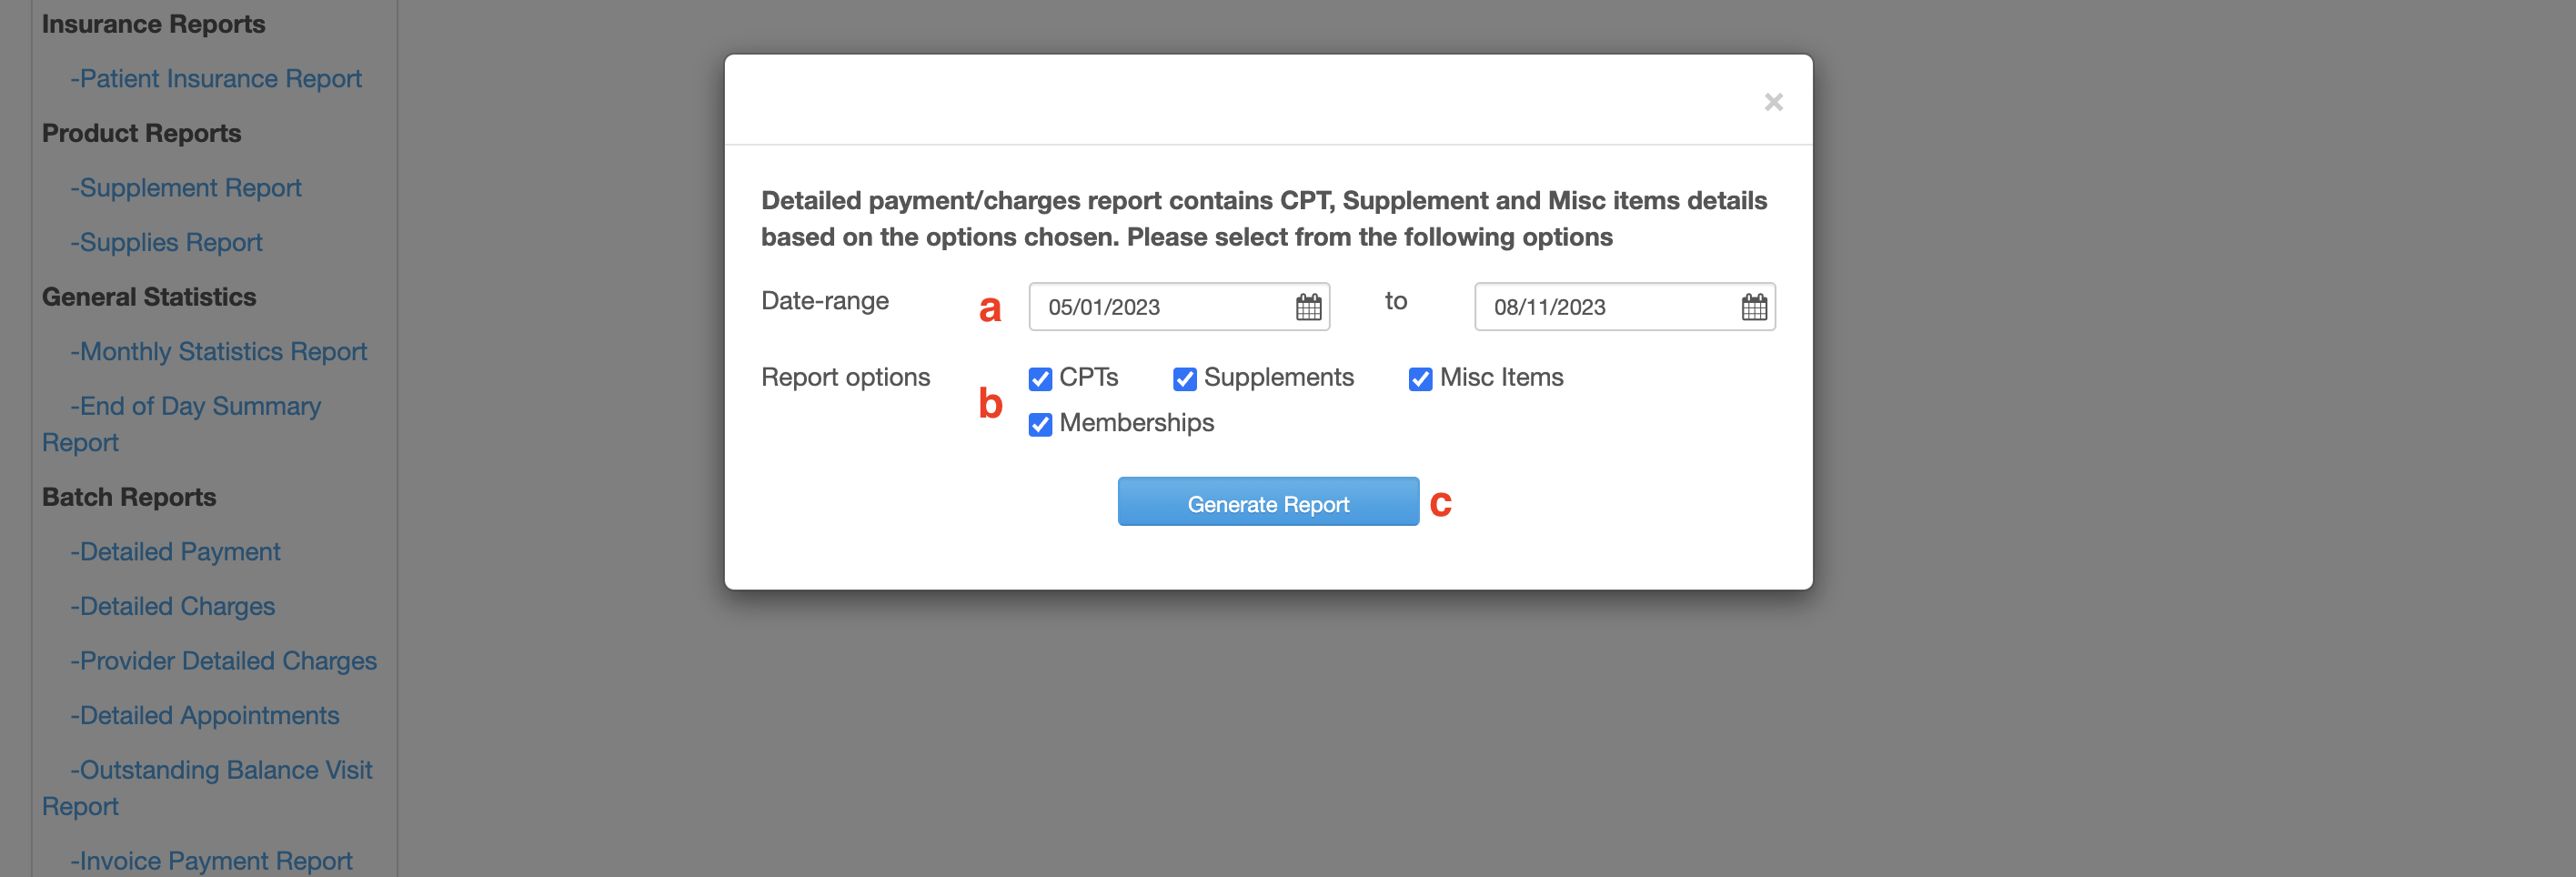Toggle the Memberships checkbox
Screen dimensions: 2576x877
(1040, 425)
